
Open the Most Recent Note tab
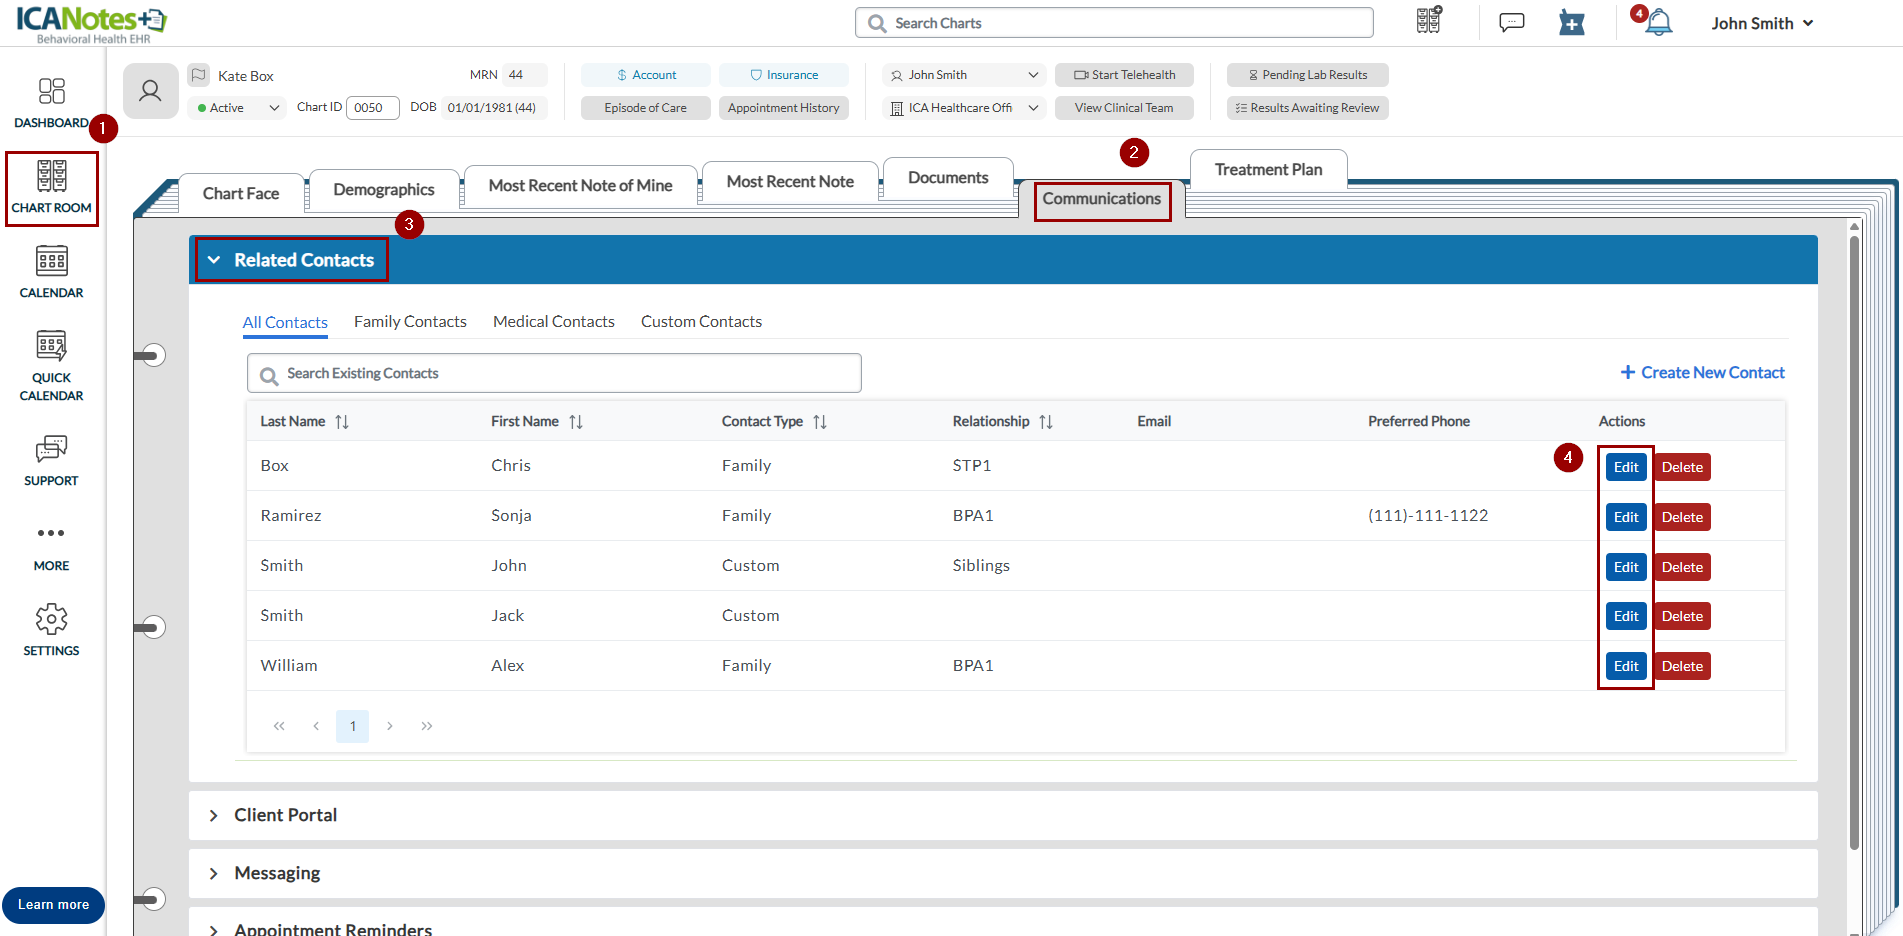[790, 182]
